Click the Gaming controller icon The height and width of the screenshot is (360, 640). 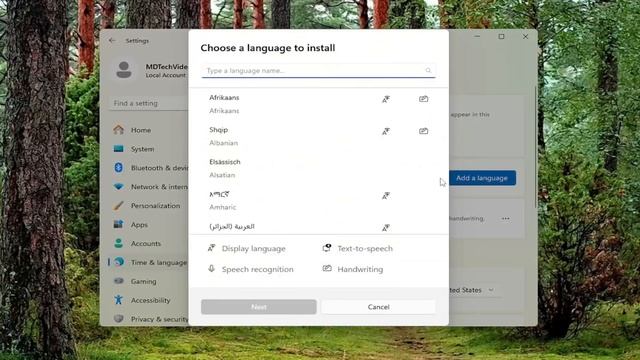(x=119, y=281)
